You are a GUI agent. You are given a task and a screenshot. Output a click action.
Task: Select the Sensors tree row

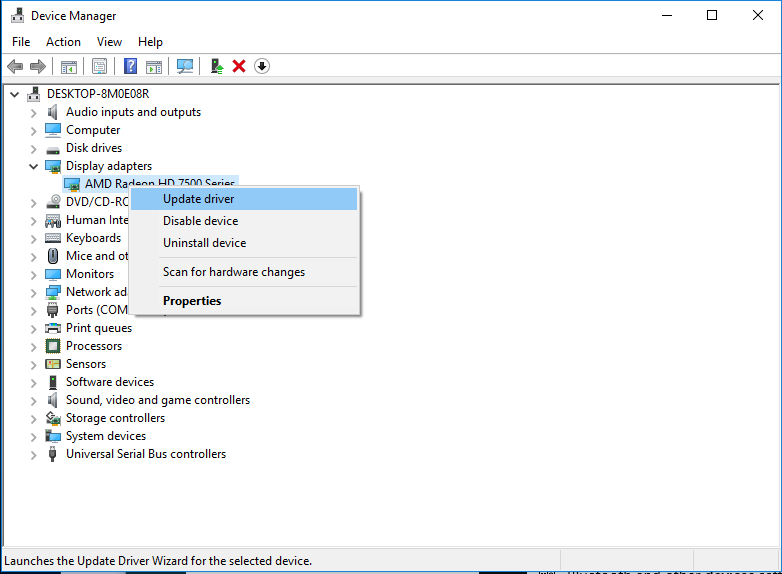[86, 364]
